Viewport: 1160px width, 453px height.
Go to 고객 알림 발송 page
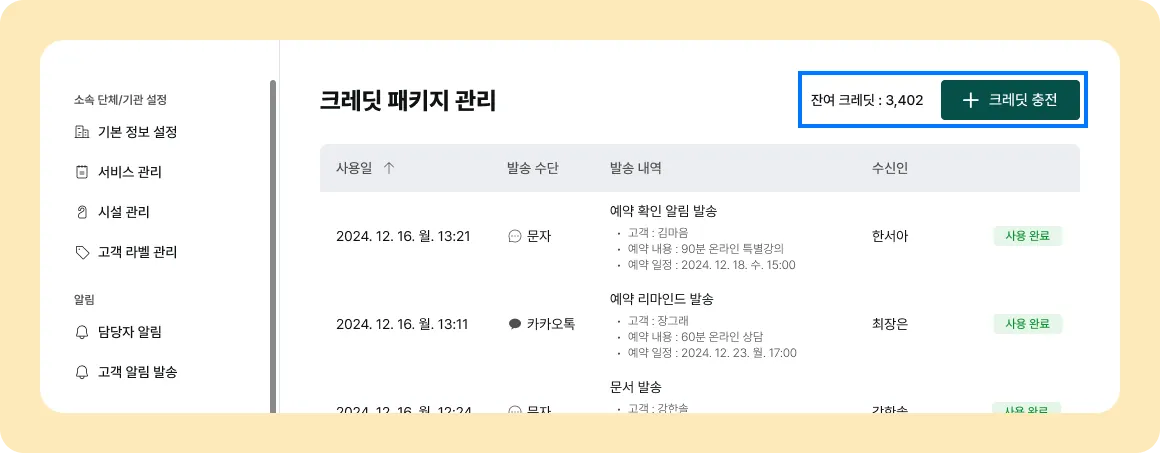[126, 372]
